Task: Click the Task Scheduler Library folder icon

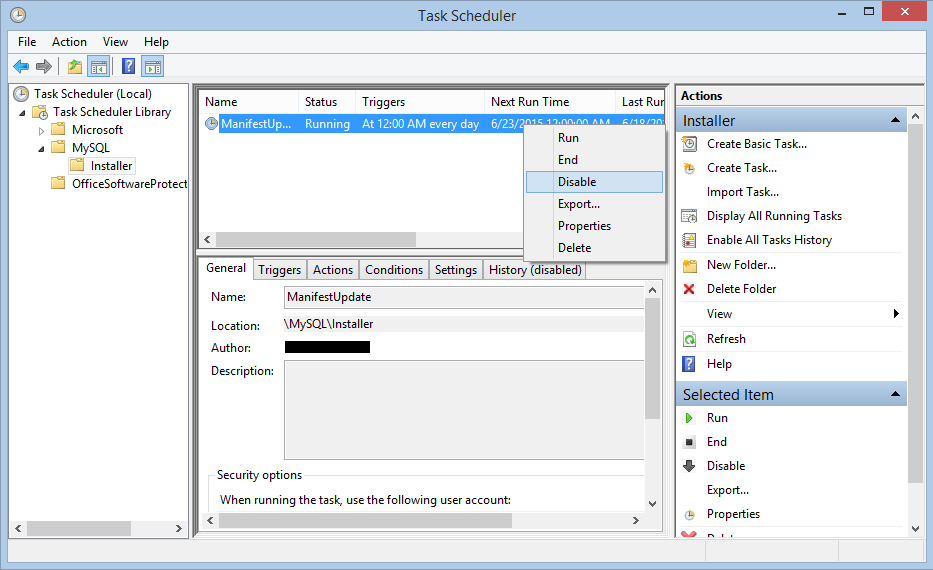Action: (x=40, y=112)
